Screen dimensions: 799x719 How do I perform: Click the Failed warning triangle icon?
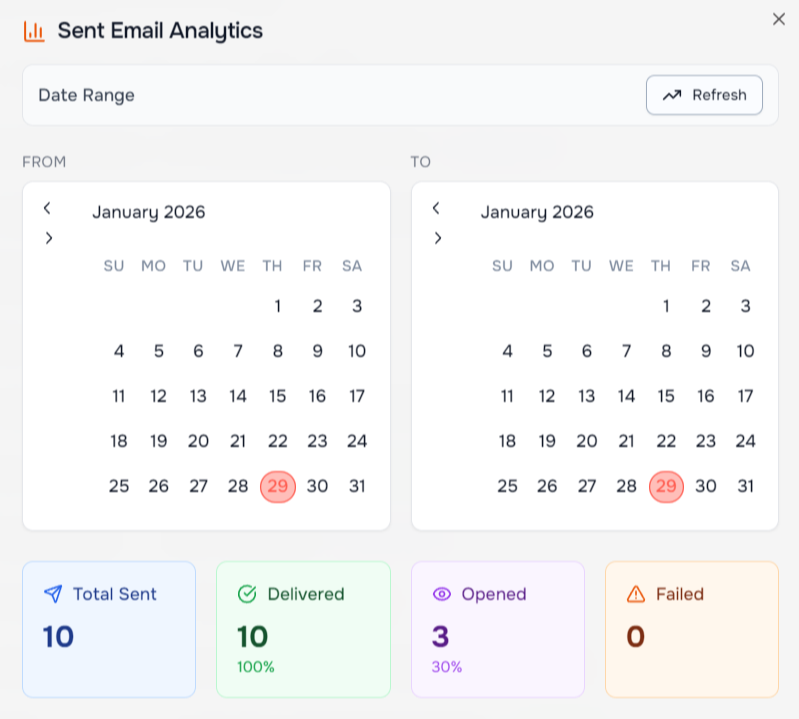pyautogui.click(x=636, y=594)
